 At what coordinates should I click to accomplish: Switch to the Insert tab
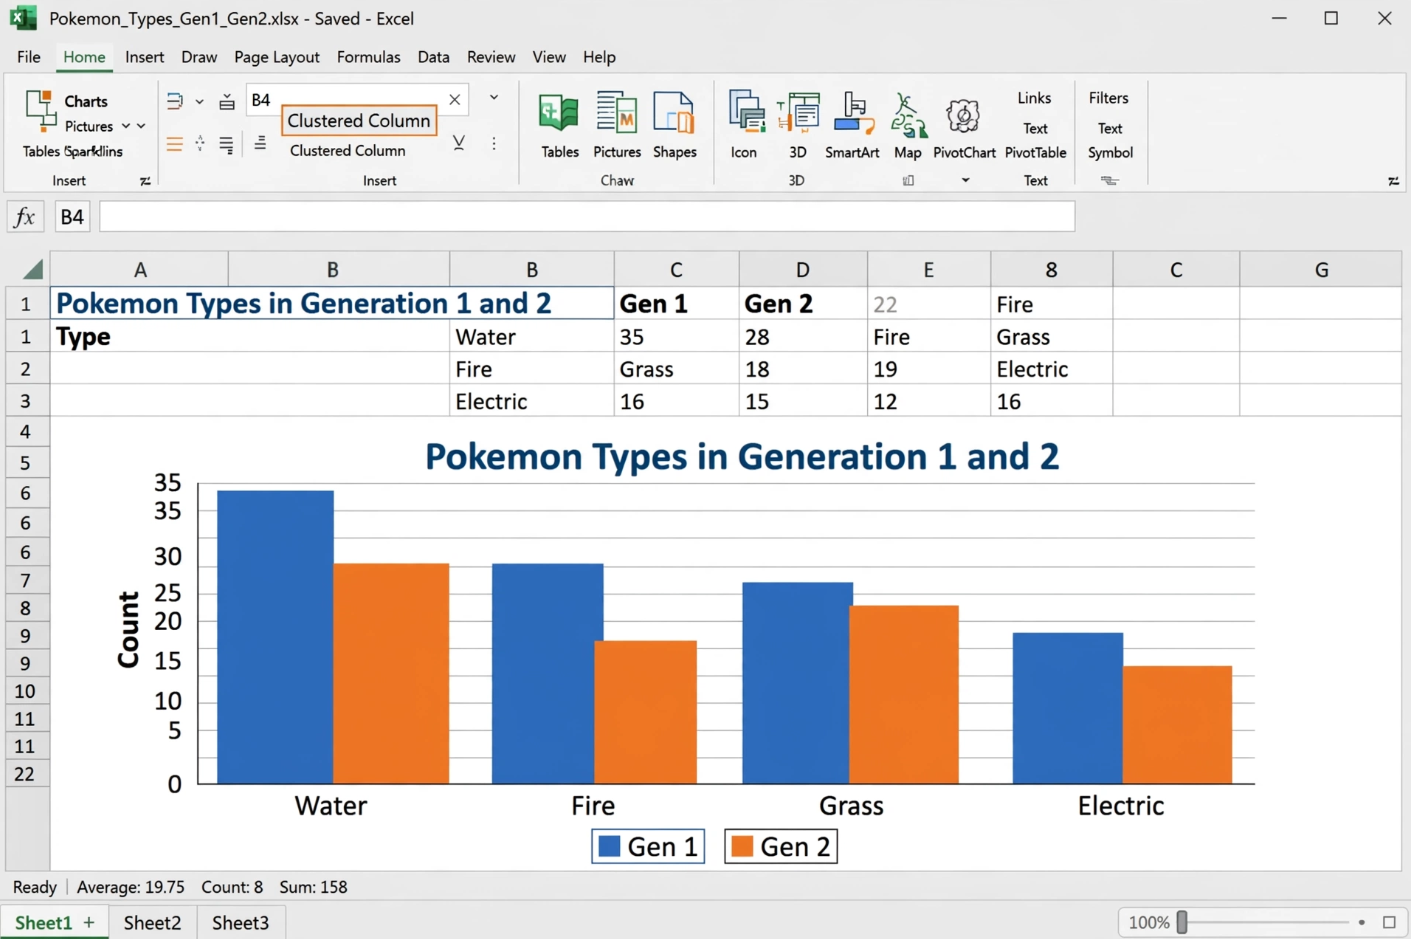tap(144, 57)
